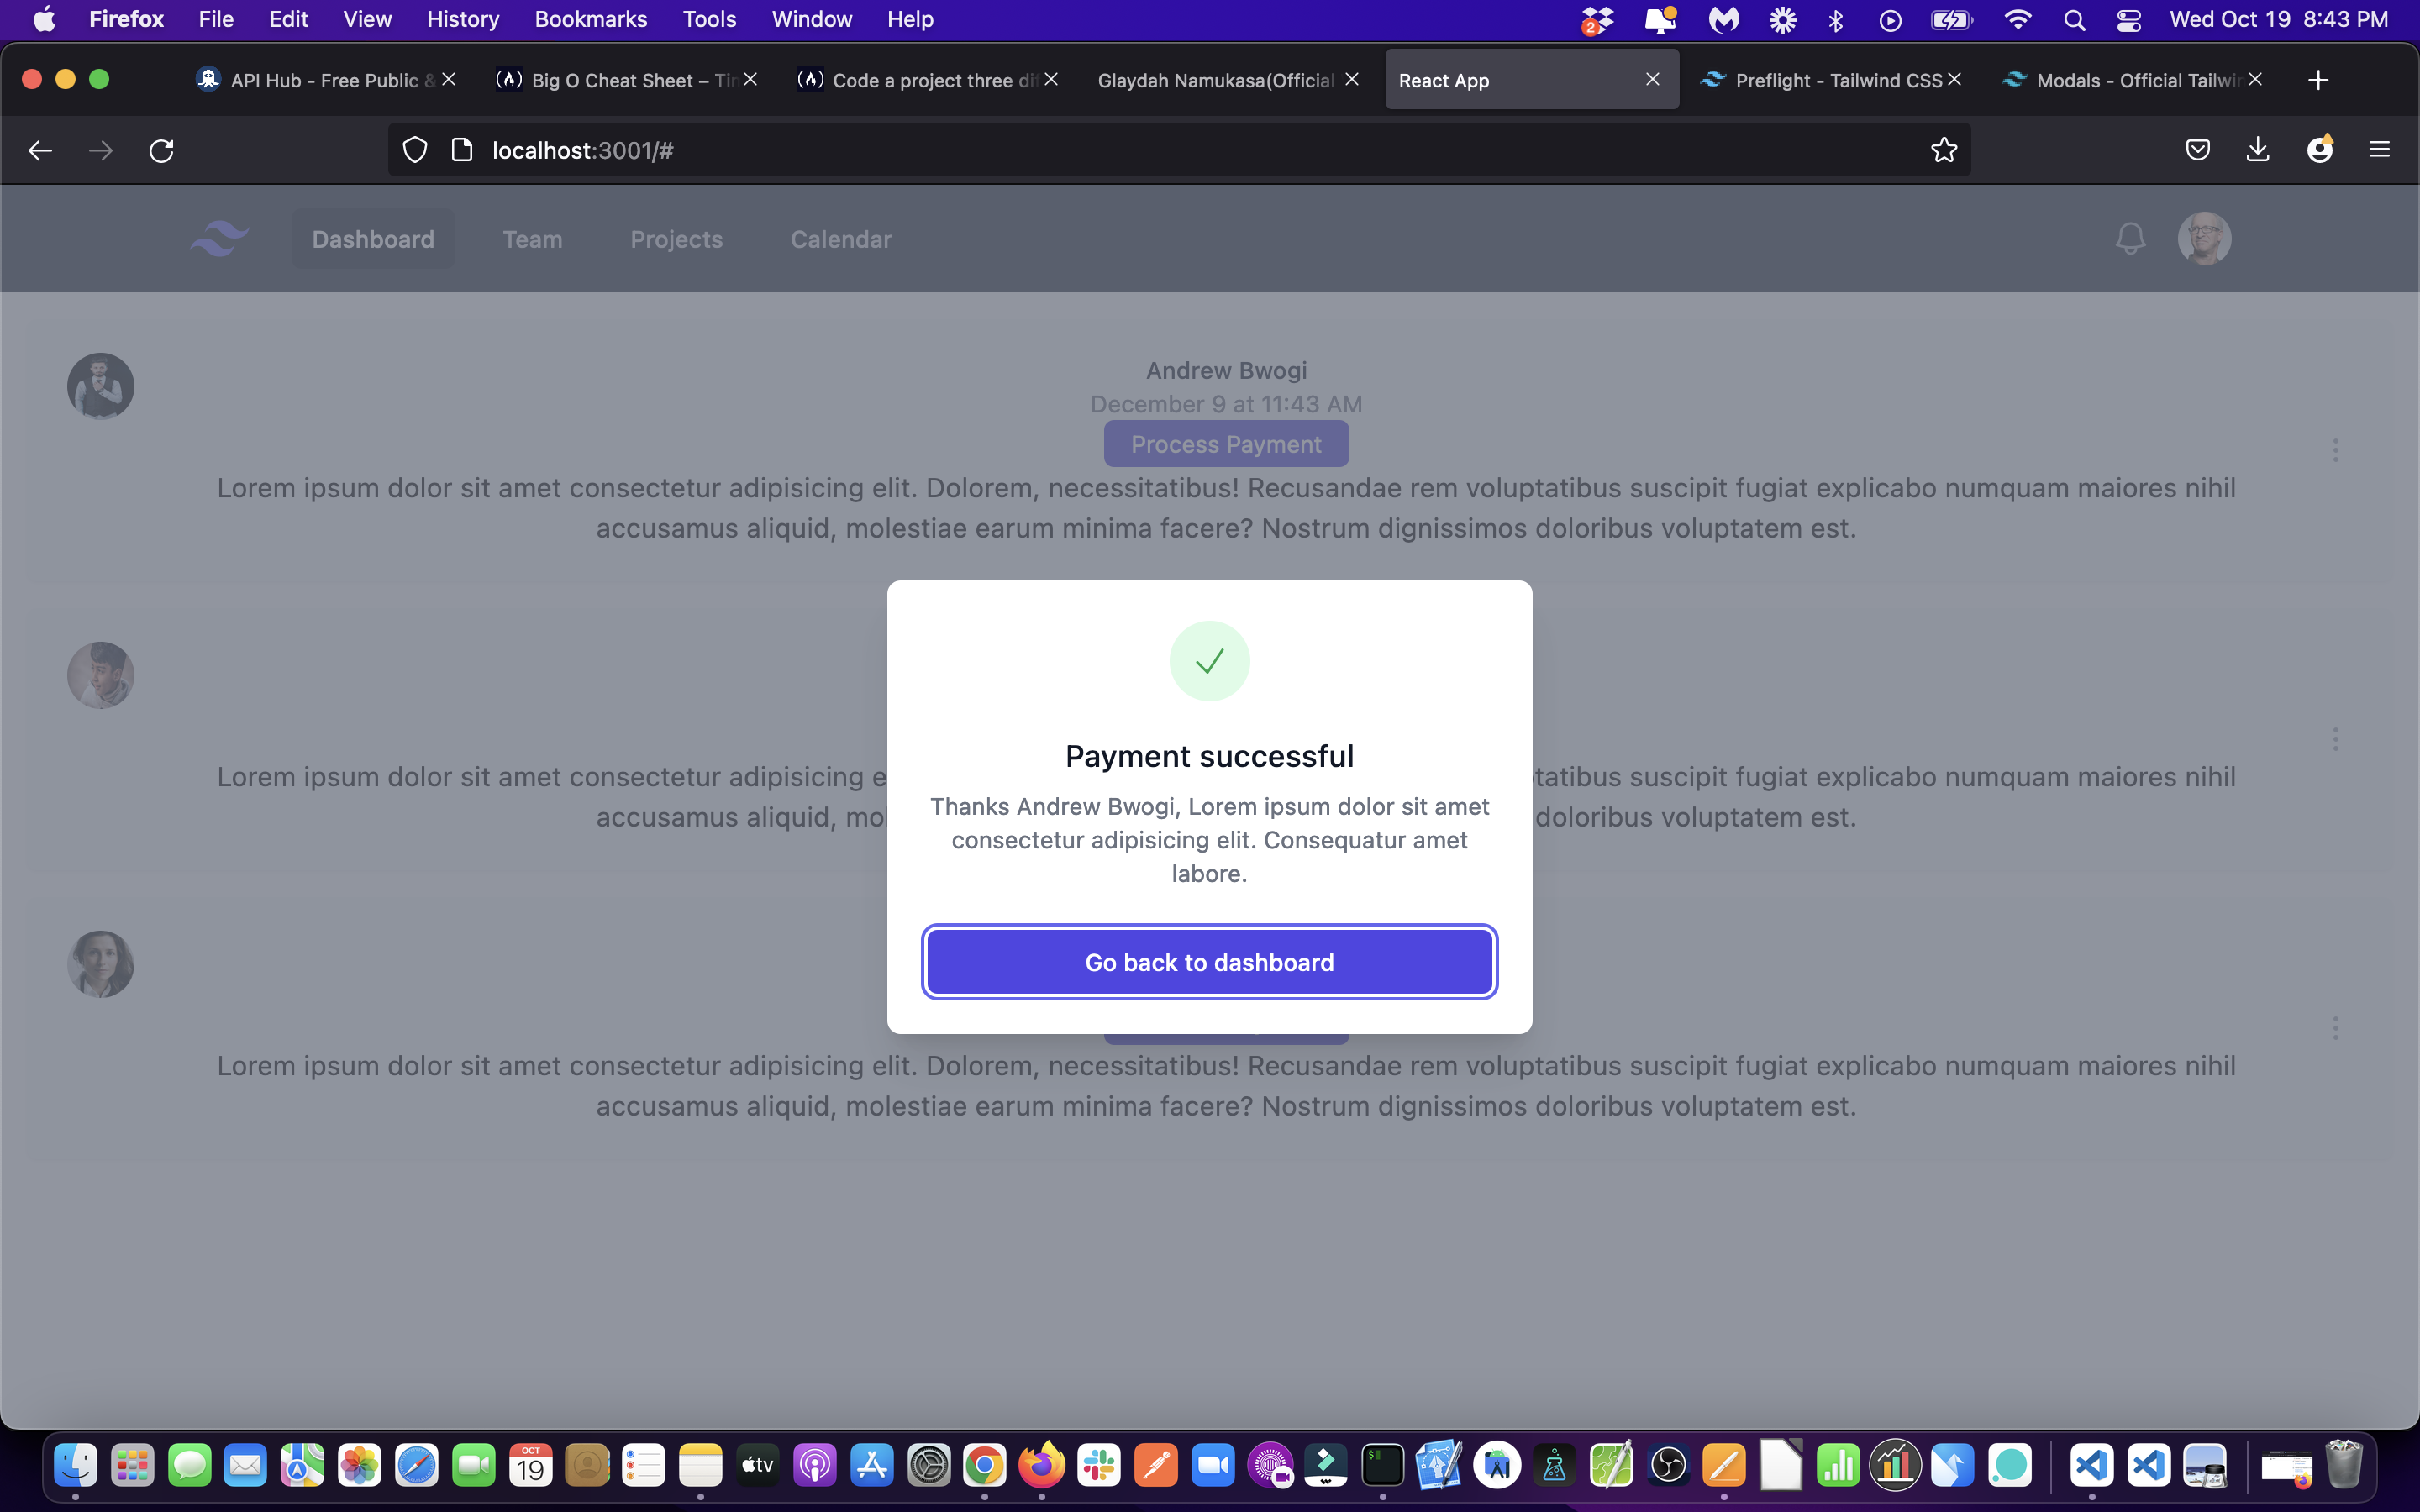The height and width of the screenshot is (1512, 2420).
Task: Switch to the Glaydah Namukasa tab
Action: (x=1229, y=80)
